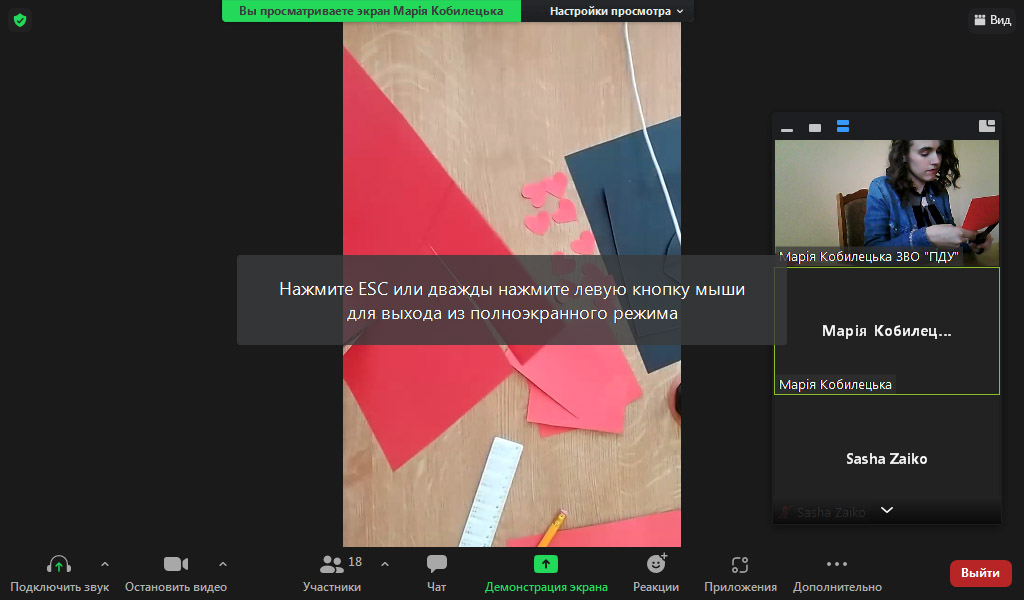Image resolution: width=1024 pixels, height=600 pixels.
Task: Open the Вид view menu
Action: 991,20
